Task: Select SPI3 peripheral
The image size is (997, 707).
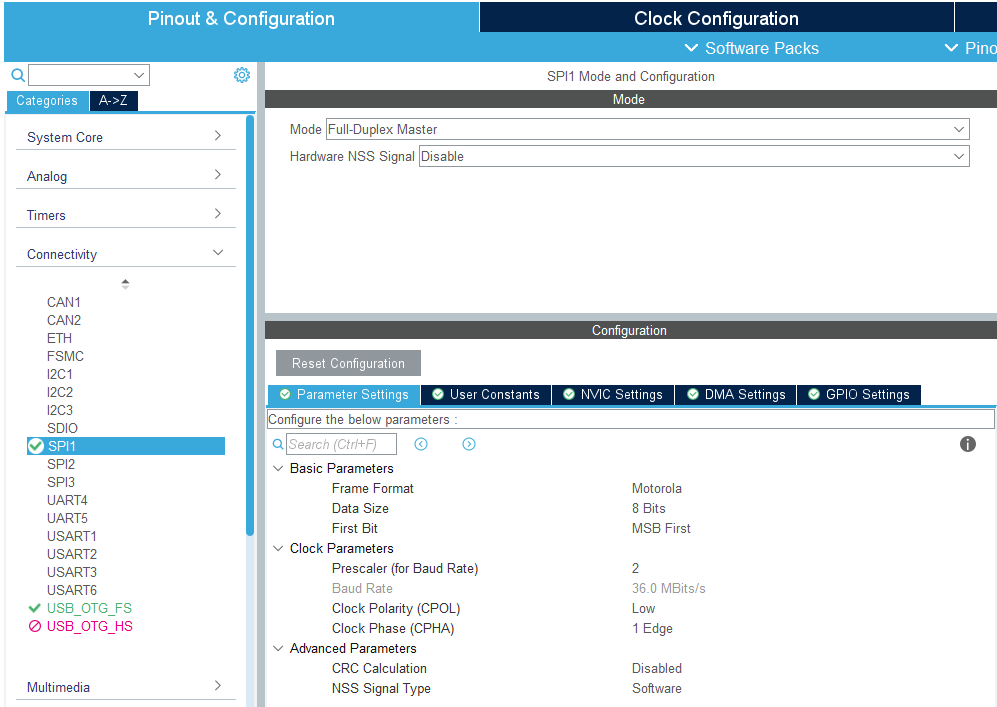Action: coord(61,482)
